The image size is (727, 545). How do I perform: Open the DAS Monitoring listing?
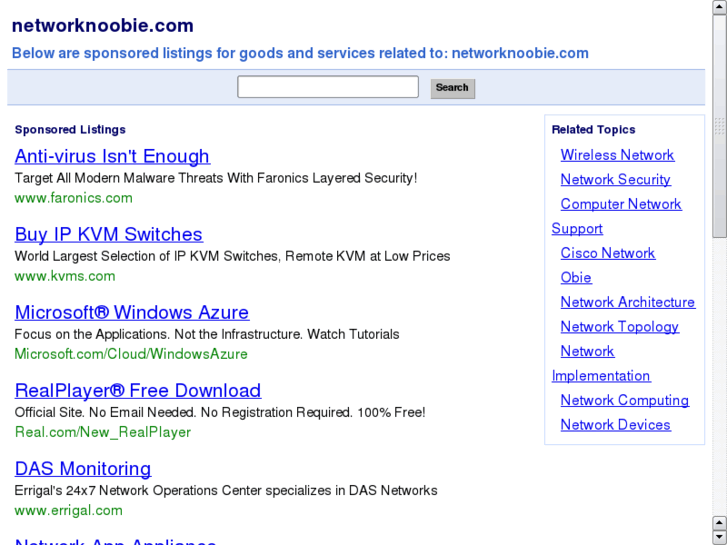[83, 468]
